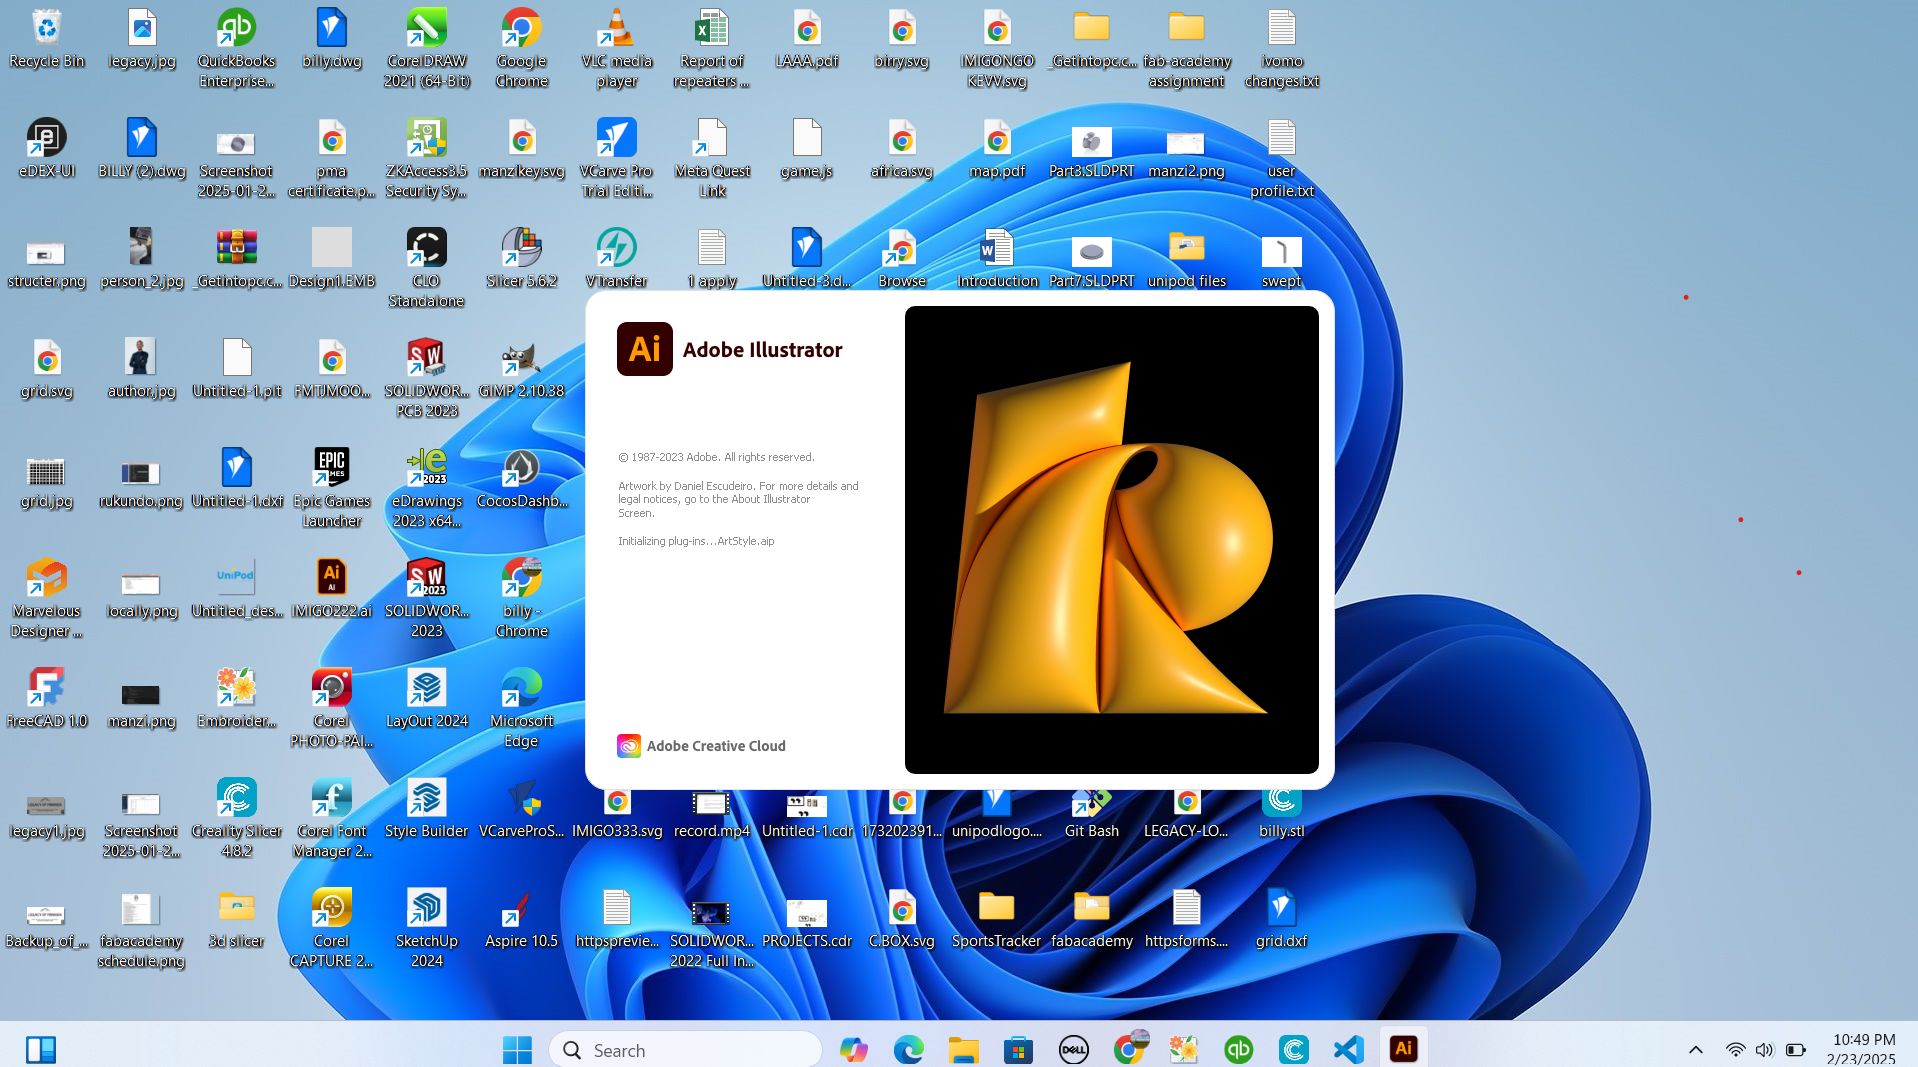Select the billy.dwg file icon
The width and height of the screenshot is (1918, 1067).
coord(331,38)
